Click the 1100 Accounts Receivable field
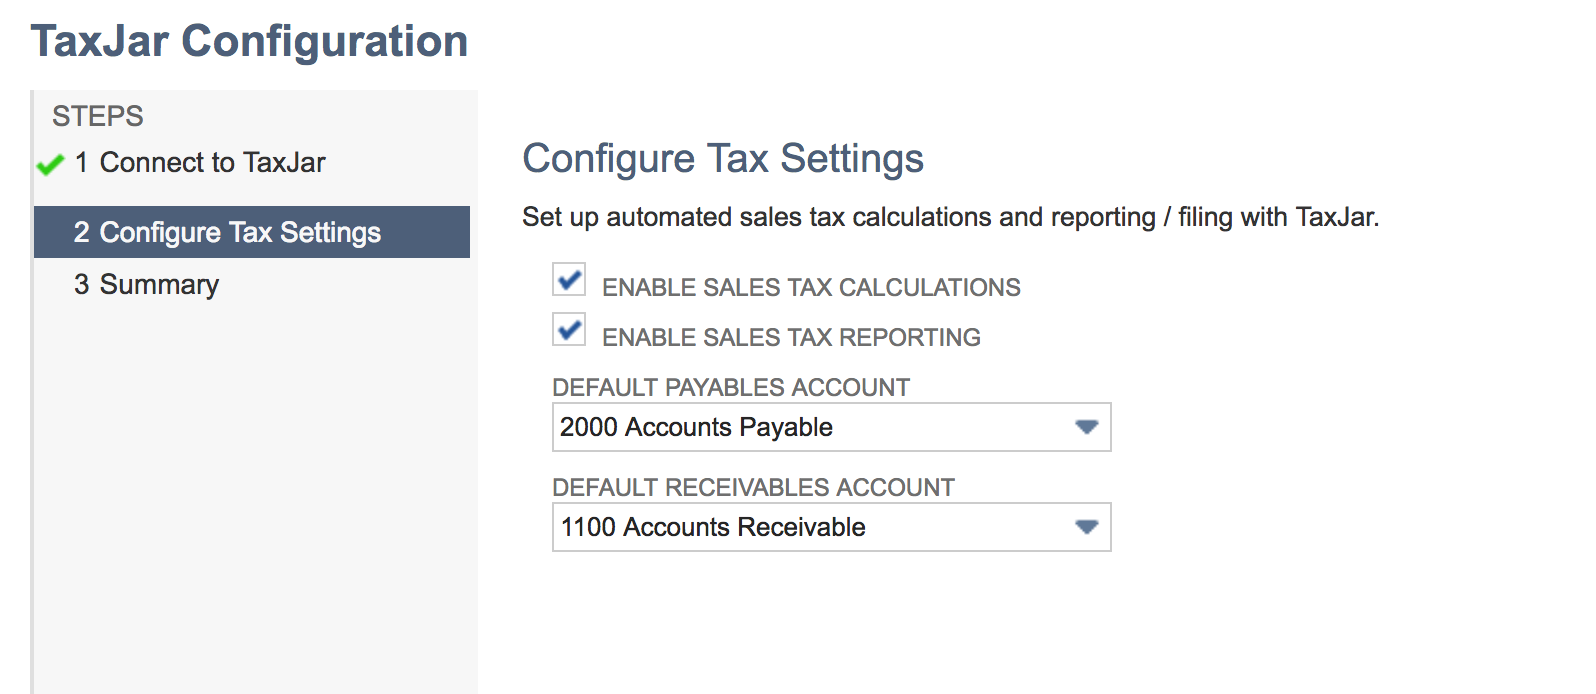Screen dimensions: 1596x694 (832, 527)
